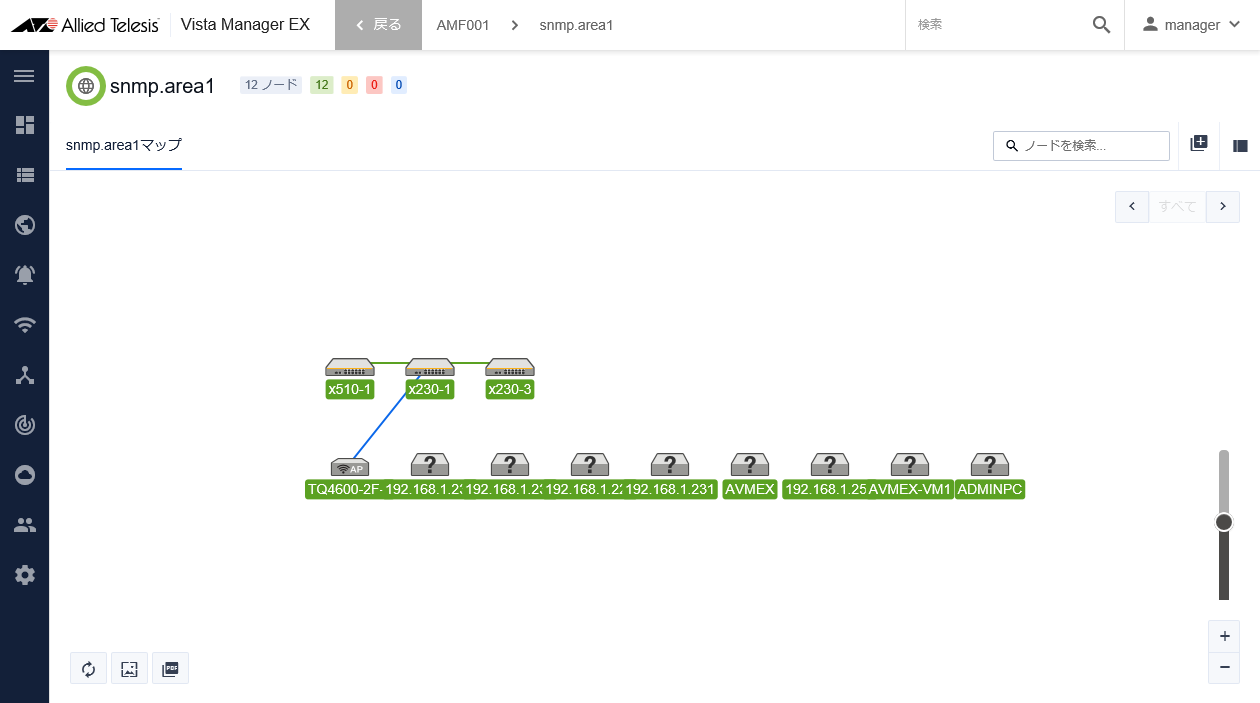1260x703 pixels.
Task: Open the globe network map sidebar icon
Action: 25,225
